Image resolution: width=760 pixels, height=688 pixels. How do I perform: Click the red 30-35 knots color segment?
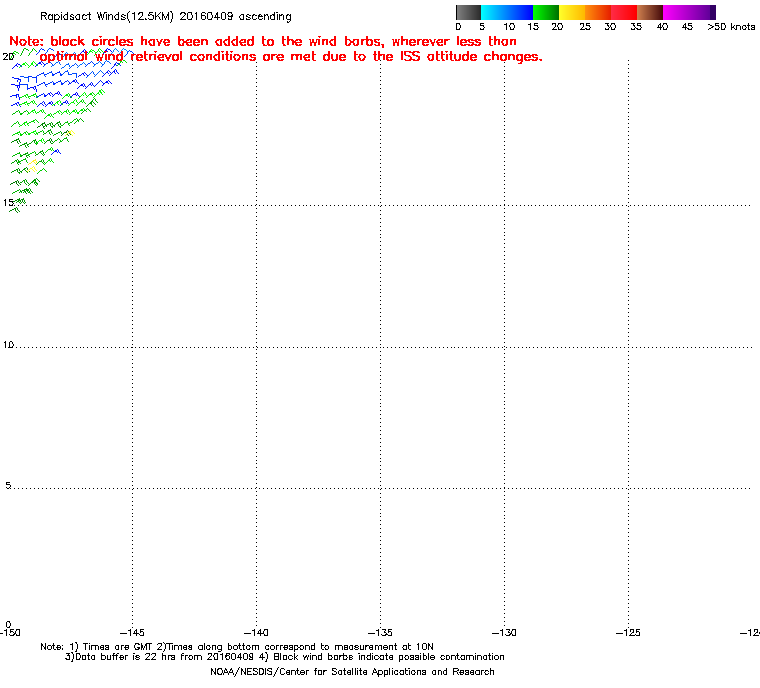tap(624, 12)
